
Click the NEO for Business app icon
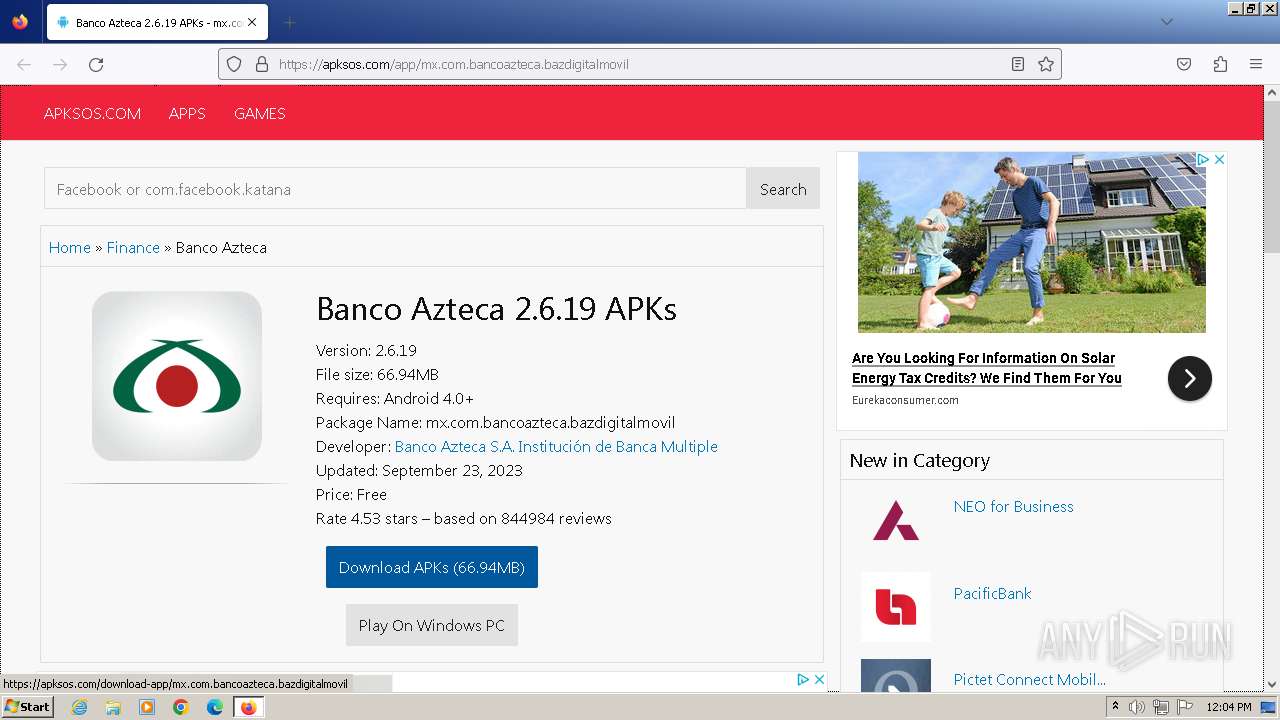(896, 520)
